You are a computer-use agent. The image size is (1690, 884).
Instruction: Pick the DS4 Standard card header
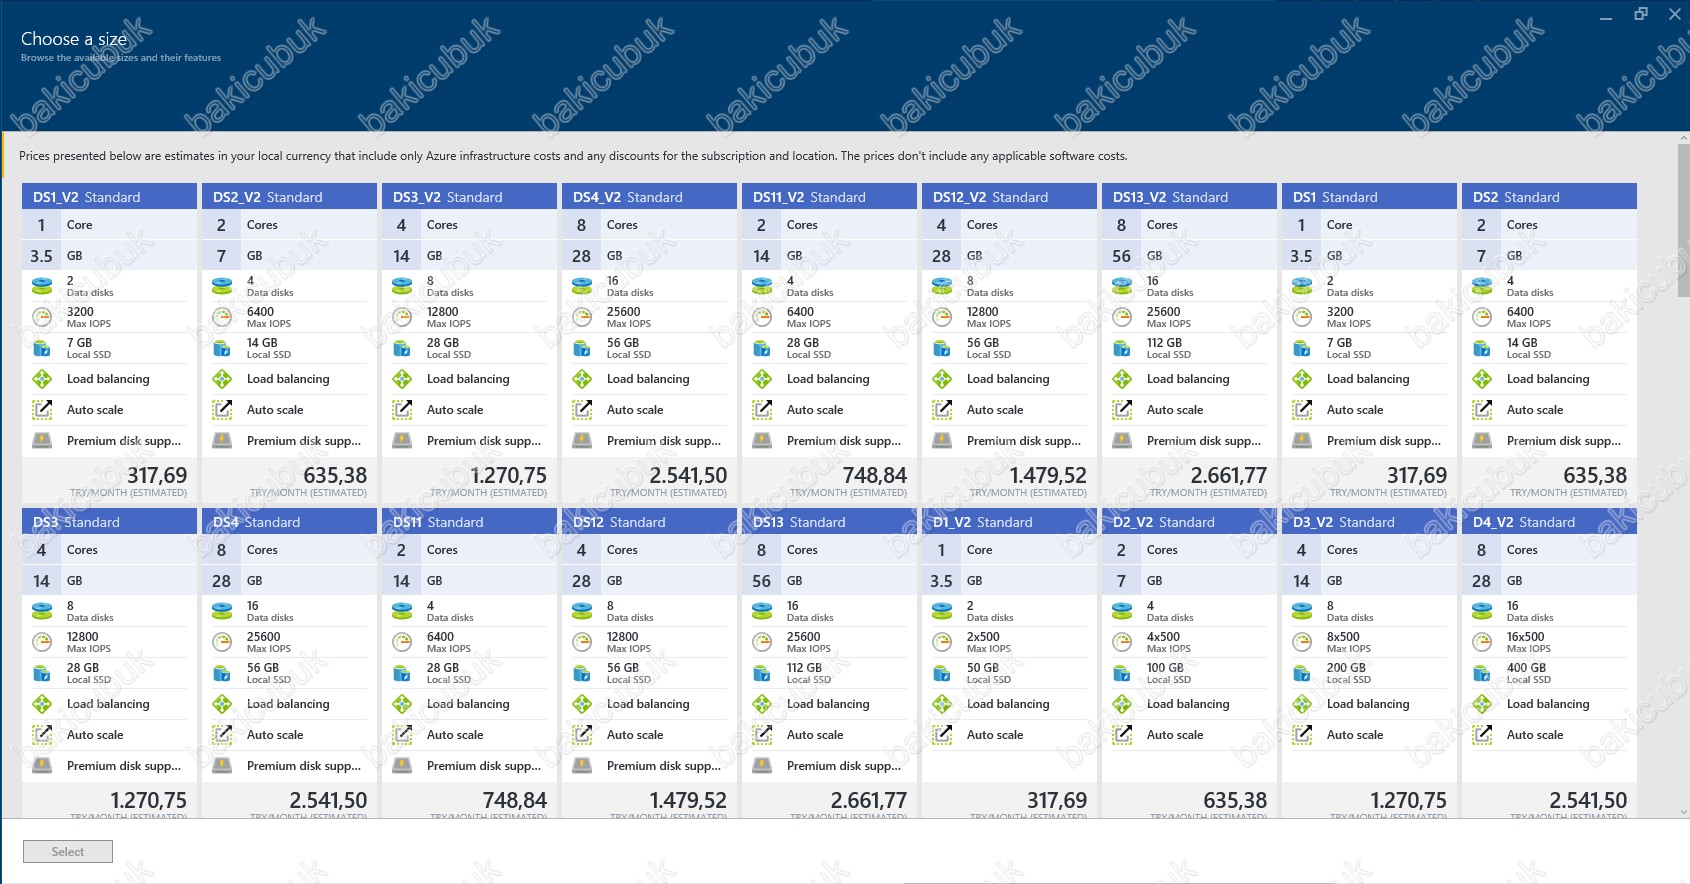(290, 522)
